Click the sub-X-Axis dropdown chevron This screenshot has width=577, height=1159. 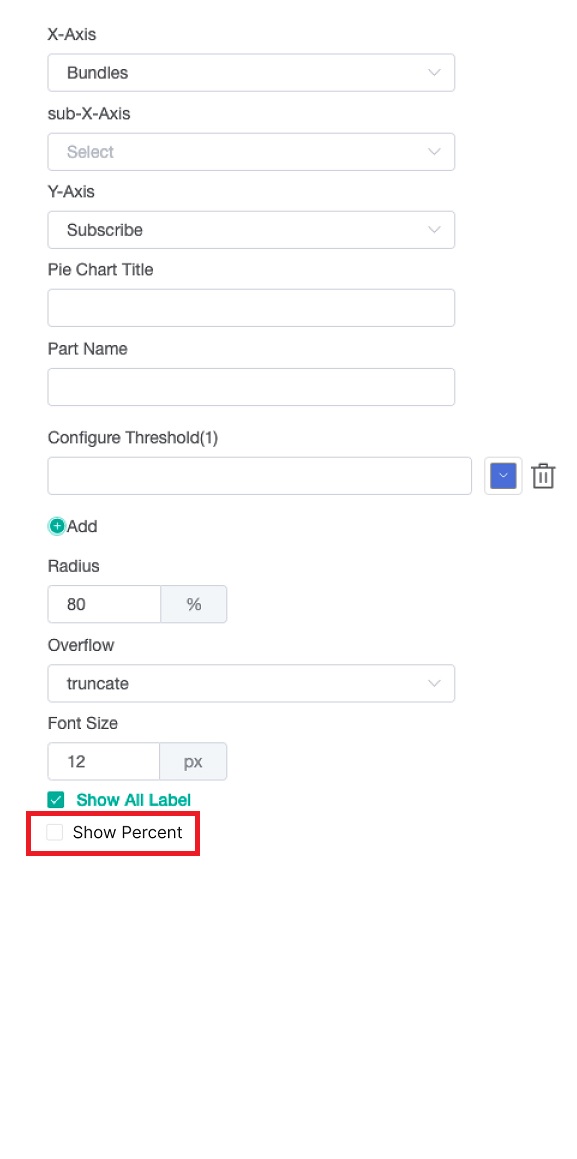434,152
